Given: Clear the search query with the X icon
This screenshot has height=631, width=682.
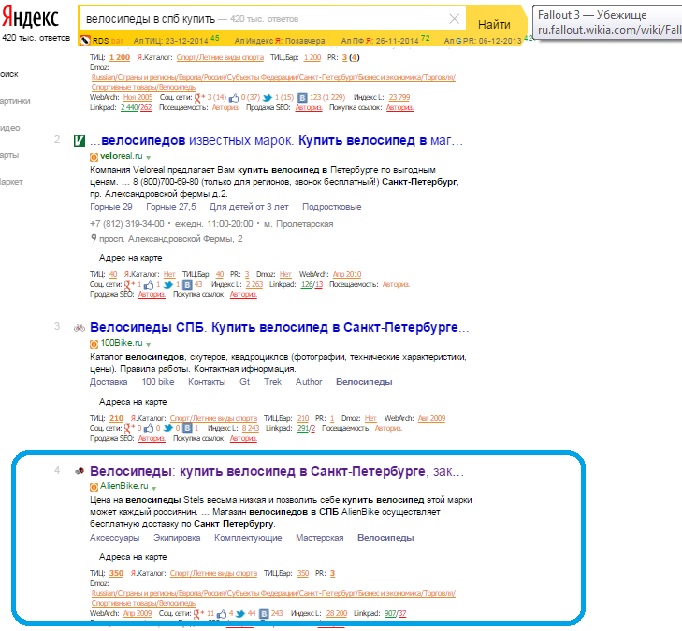Looking at the screenshot, I should tap(454, 19).
